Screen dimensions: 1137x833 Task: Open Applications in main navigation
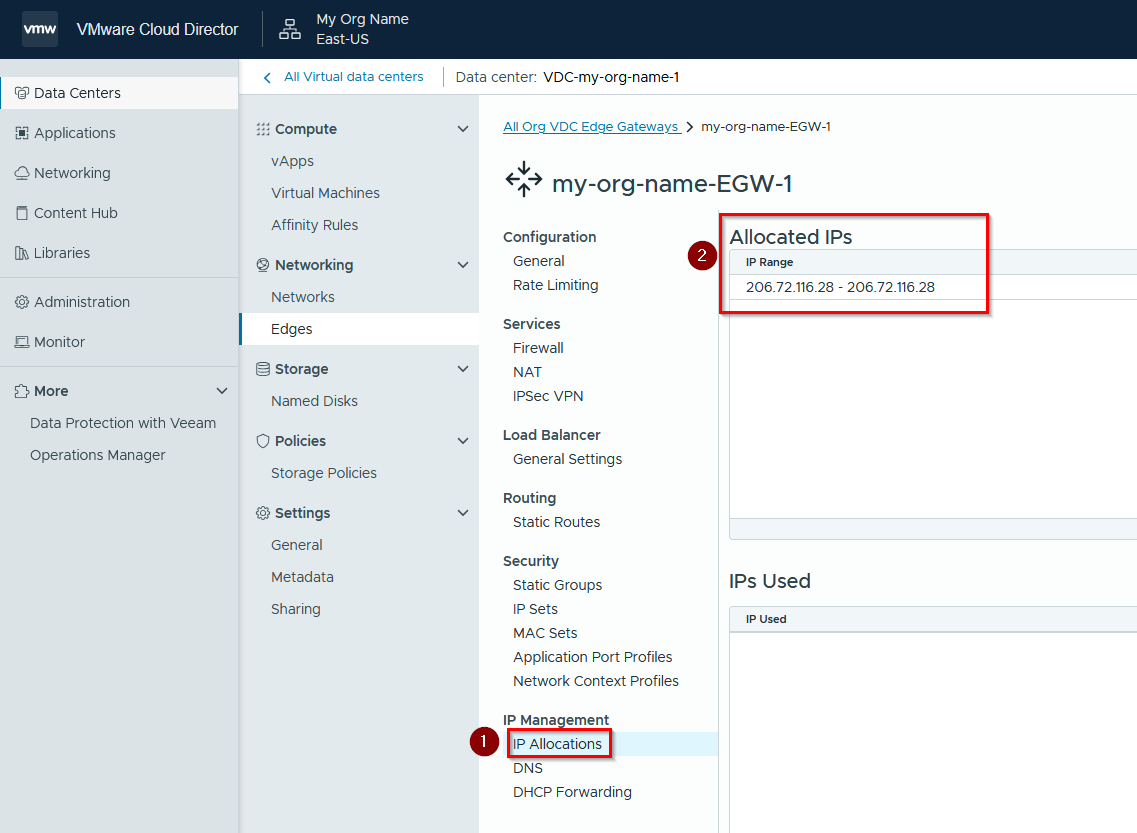point(75,133)
